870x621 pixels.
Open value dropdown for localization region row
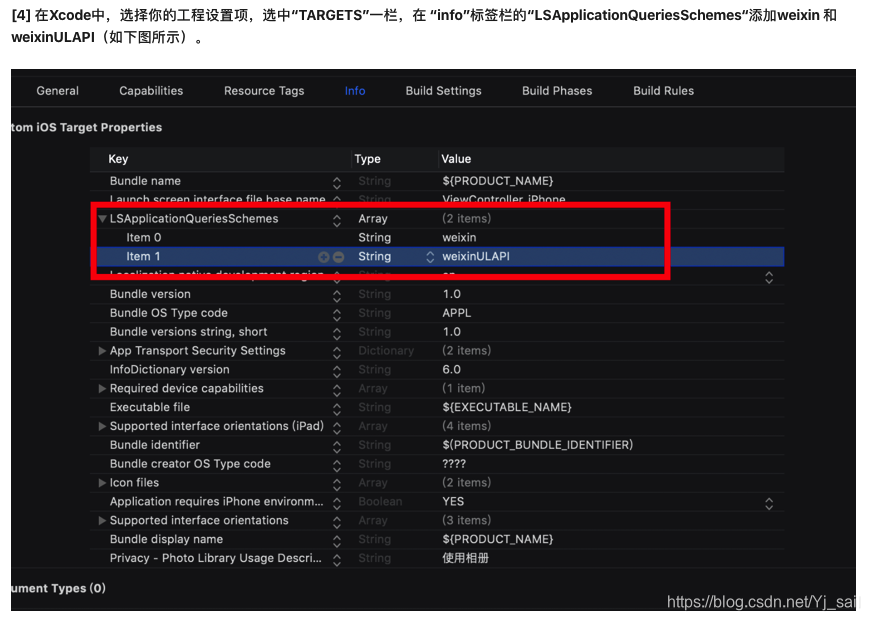(x=769, y=277)
